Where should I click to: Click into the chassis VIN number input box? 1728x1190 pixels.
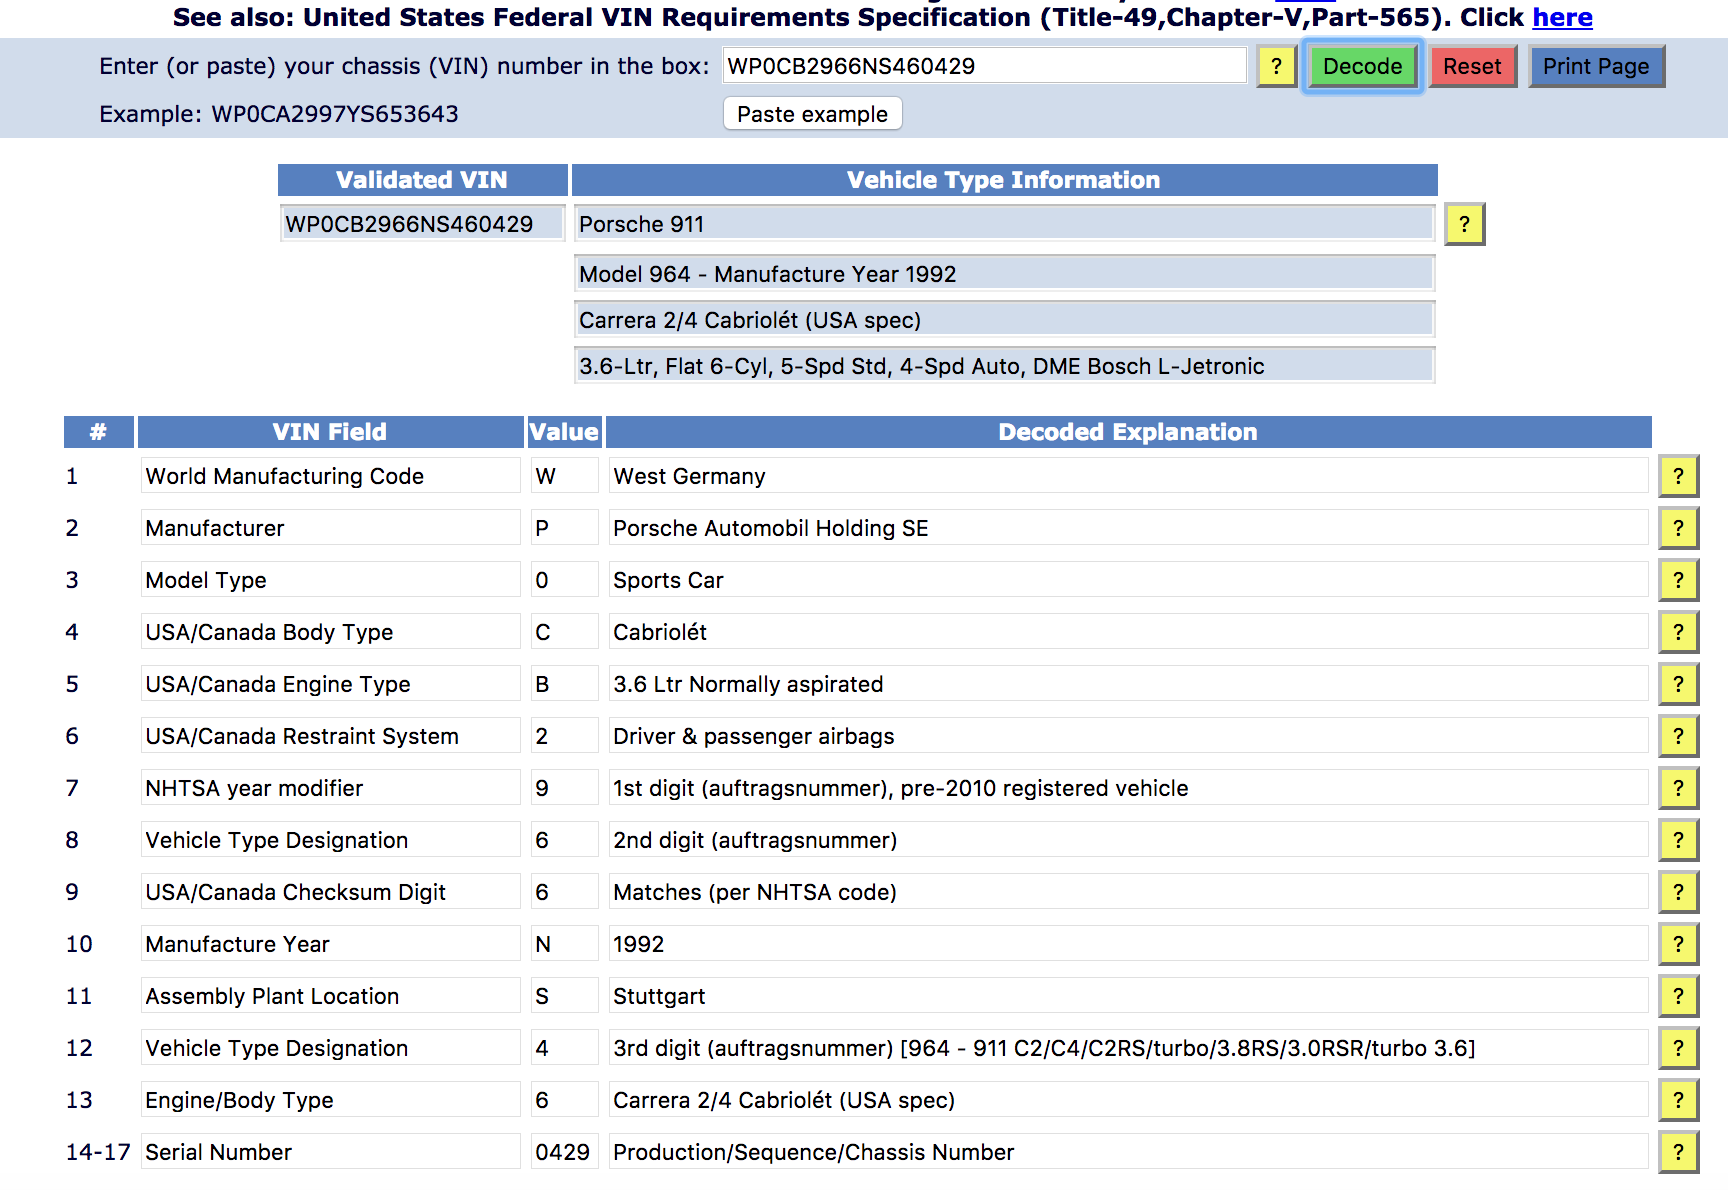pyautogui.click(x=983, y=67)
